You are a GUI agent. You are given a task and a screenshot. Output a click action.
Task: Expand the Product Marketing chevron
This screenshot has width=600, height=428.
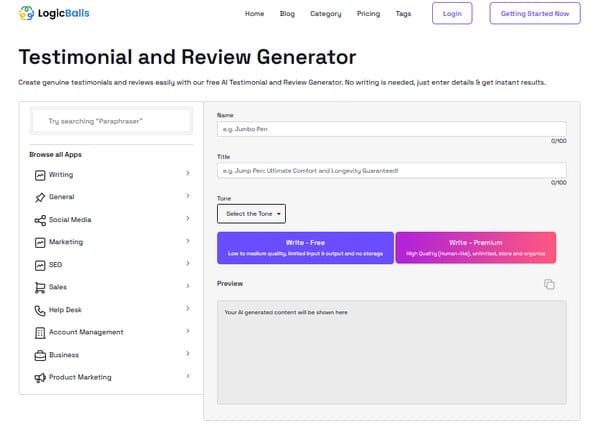coord(188,376)
